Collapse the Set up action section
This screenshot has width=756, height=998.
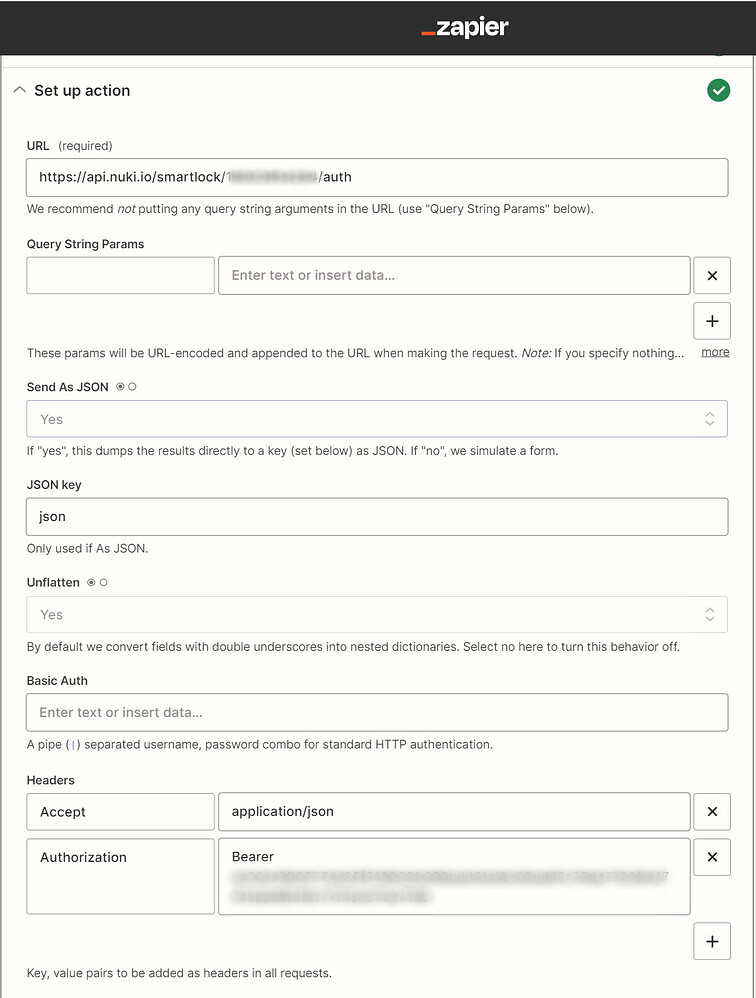[x=19, y=89]
